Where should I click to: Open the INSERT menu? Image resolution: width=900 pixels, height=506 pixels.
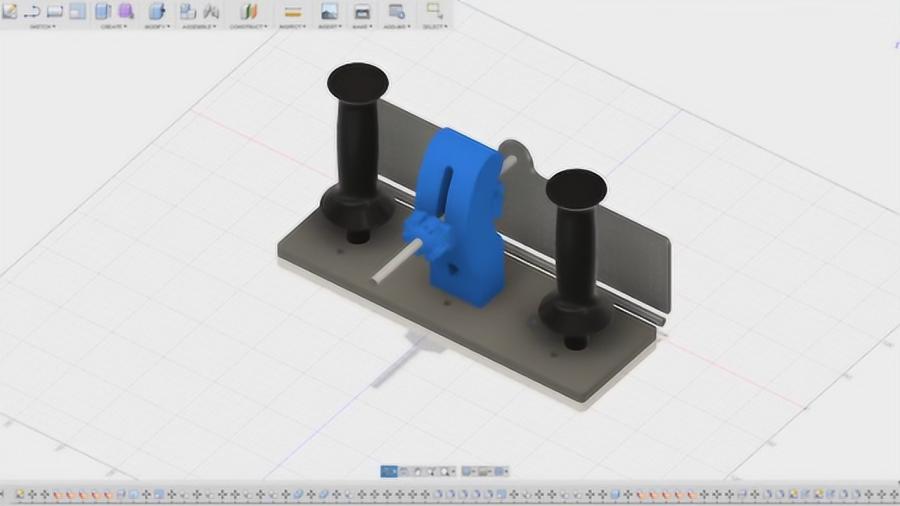[328, 26]
